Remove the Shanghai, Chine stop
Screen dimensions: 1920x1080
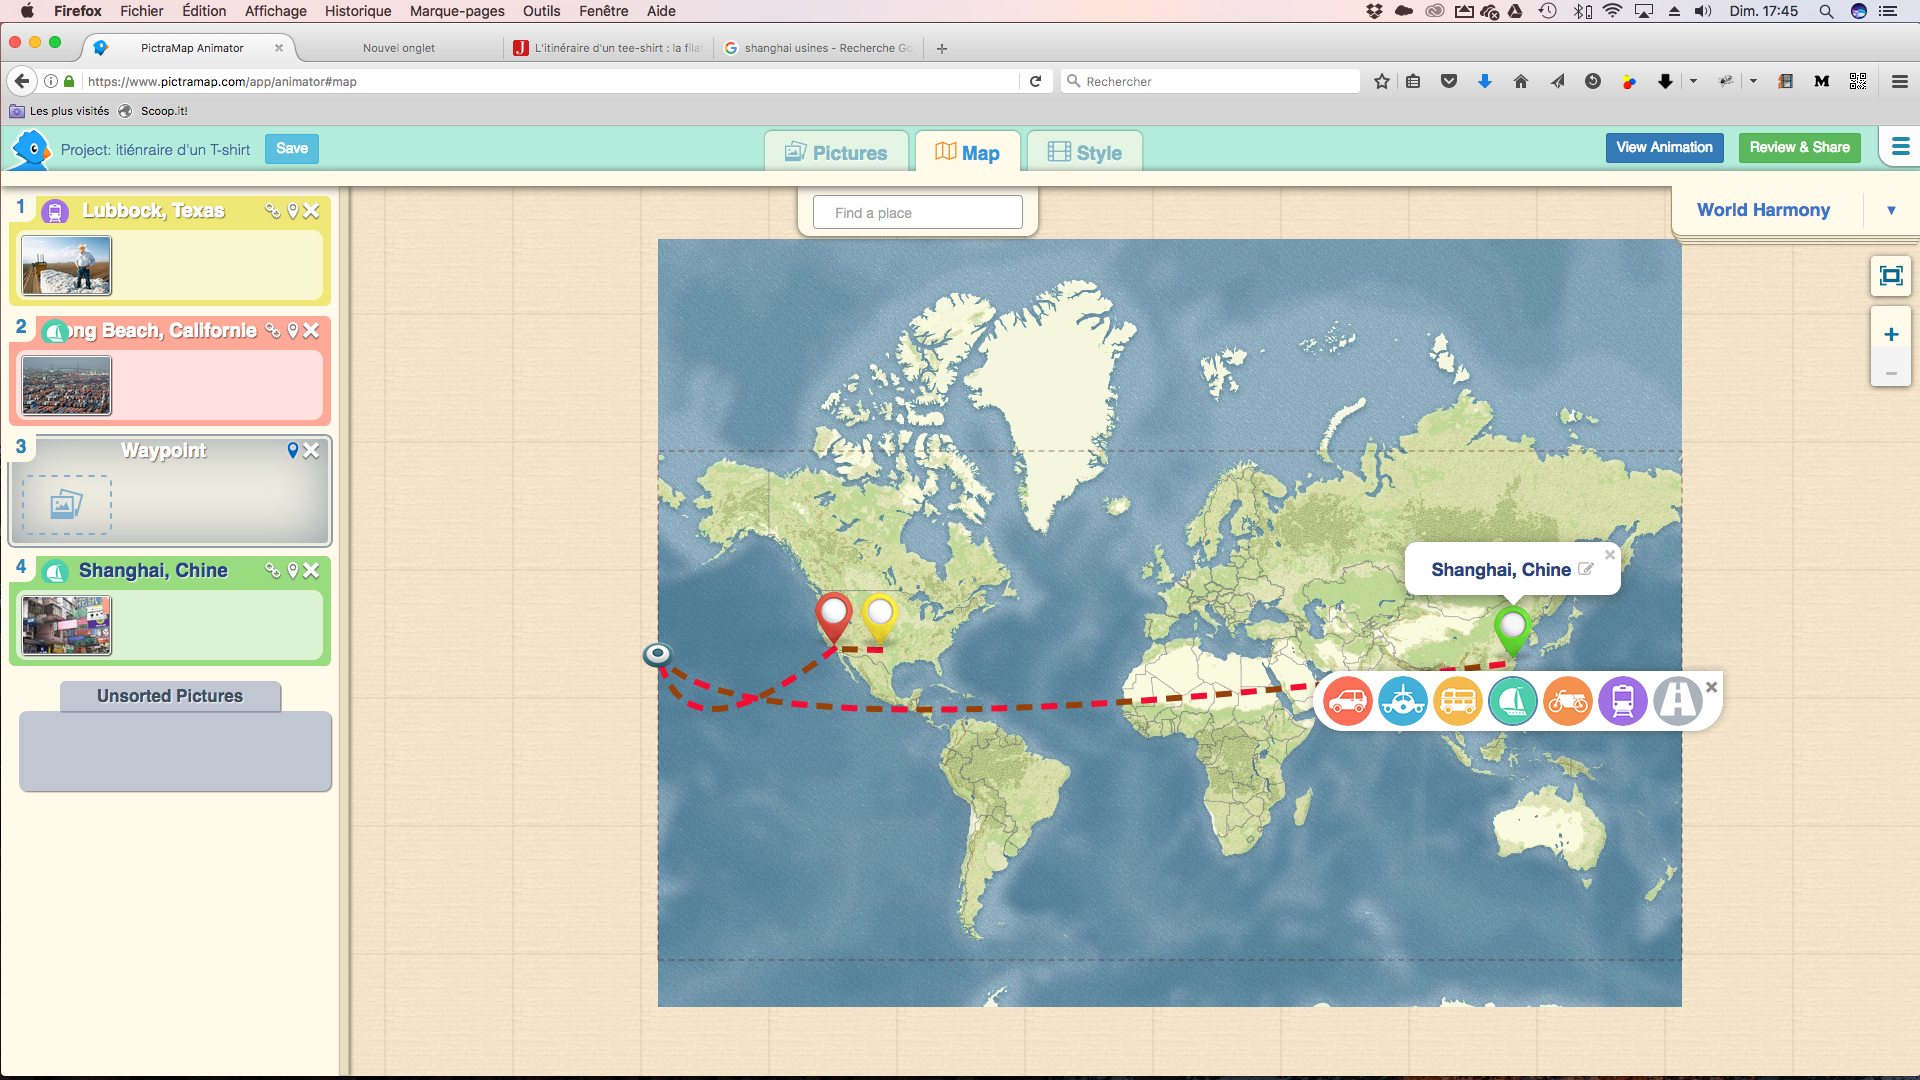coord(311,571)
